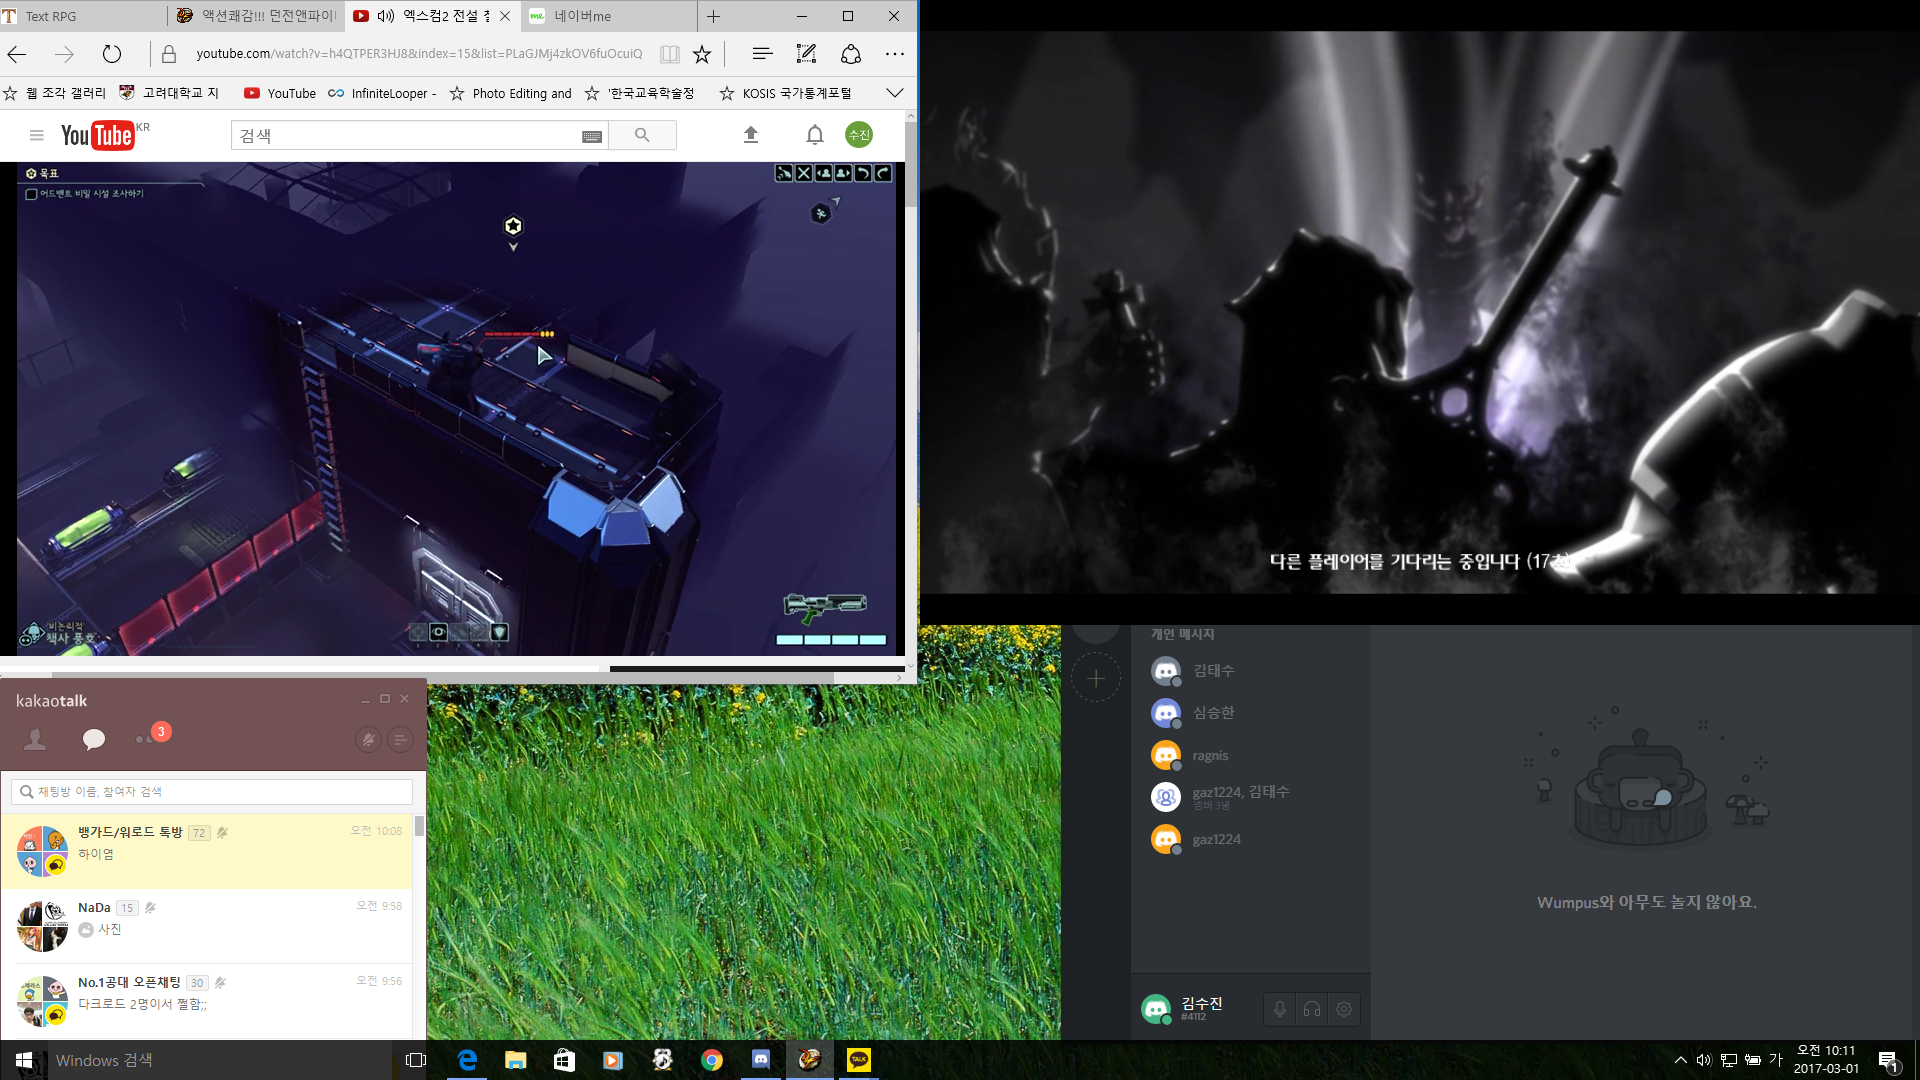This screenshot has width=1920, height=1080.
Task: Open YouTube notifications bell
Action: coord(815,135)
